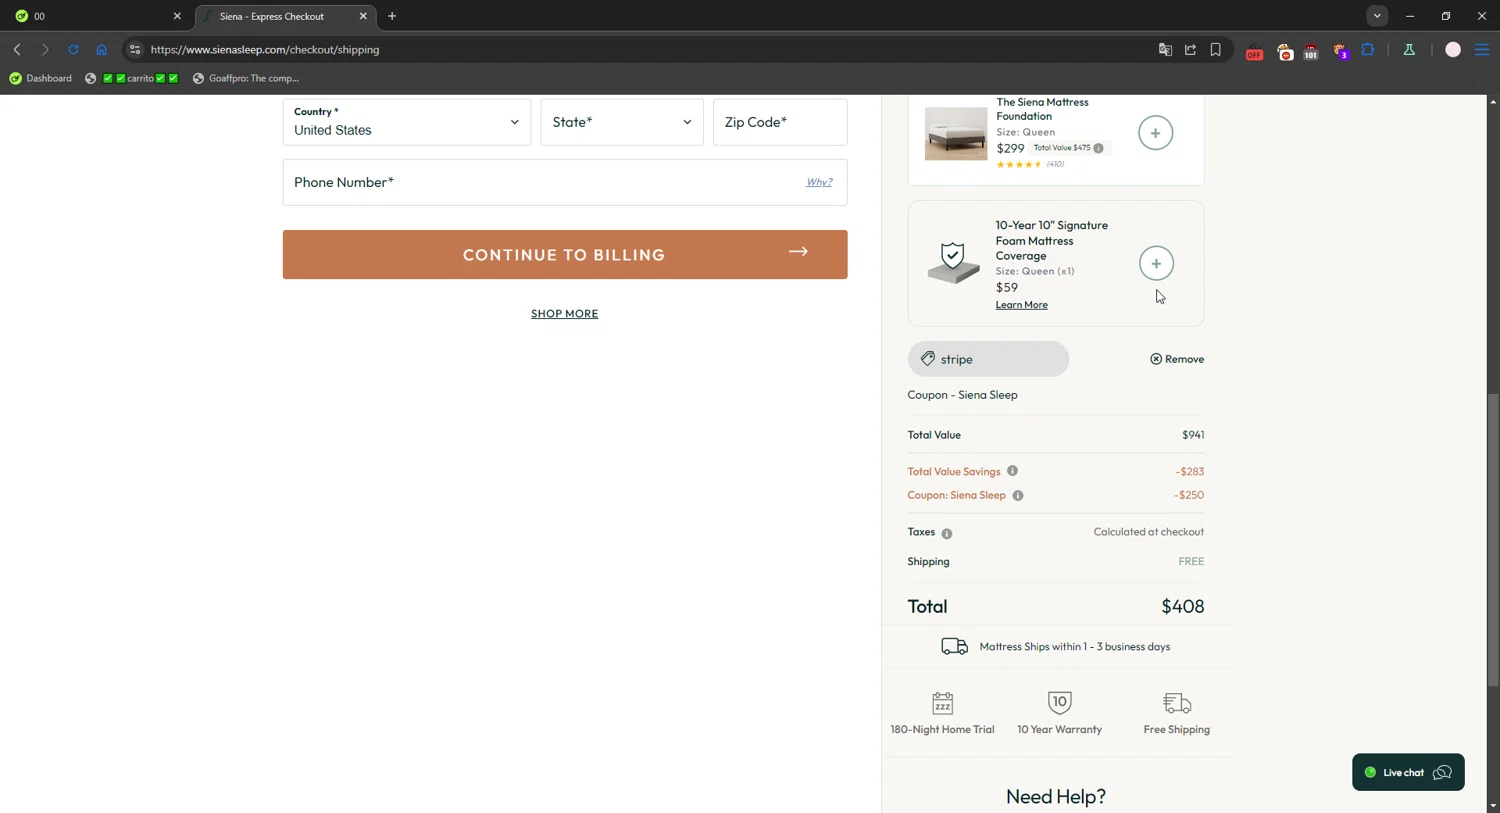The width and height of the screenshot is (1500, 813).
Task: Open the Dashboard bookmark
Action: pos(40,78)
